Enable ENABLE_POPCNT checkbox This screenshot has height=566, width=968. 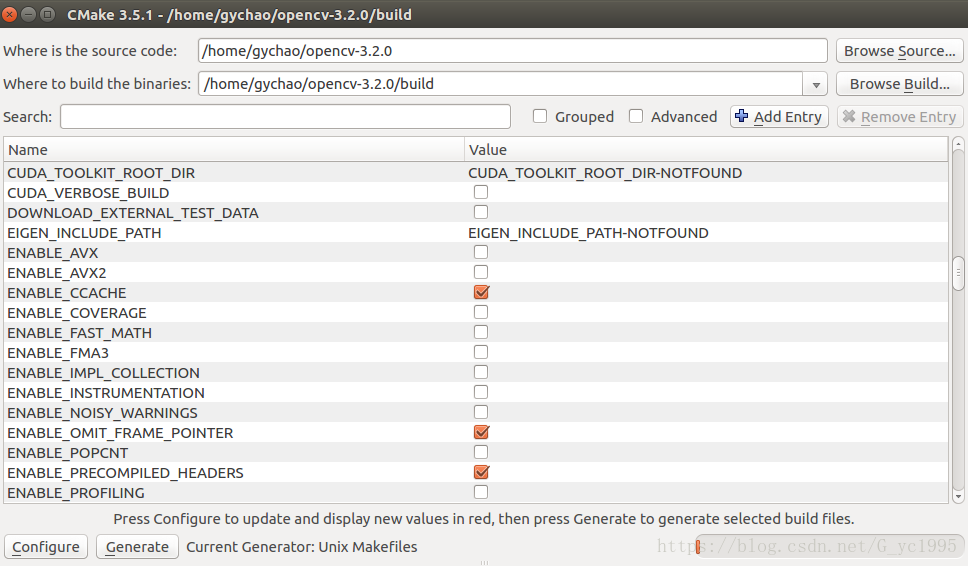(x=481, y=452)
